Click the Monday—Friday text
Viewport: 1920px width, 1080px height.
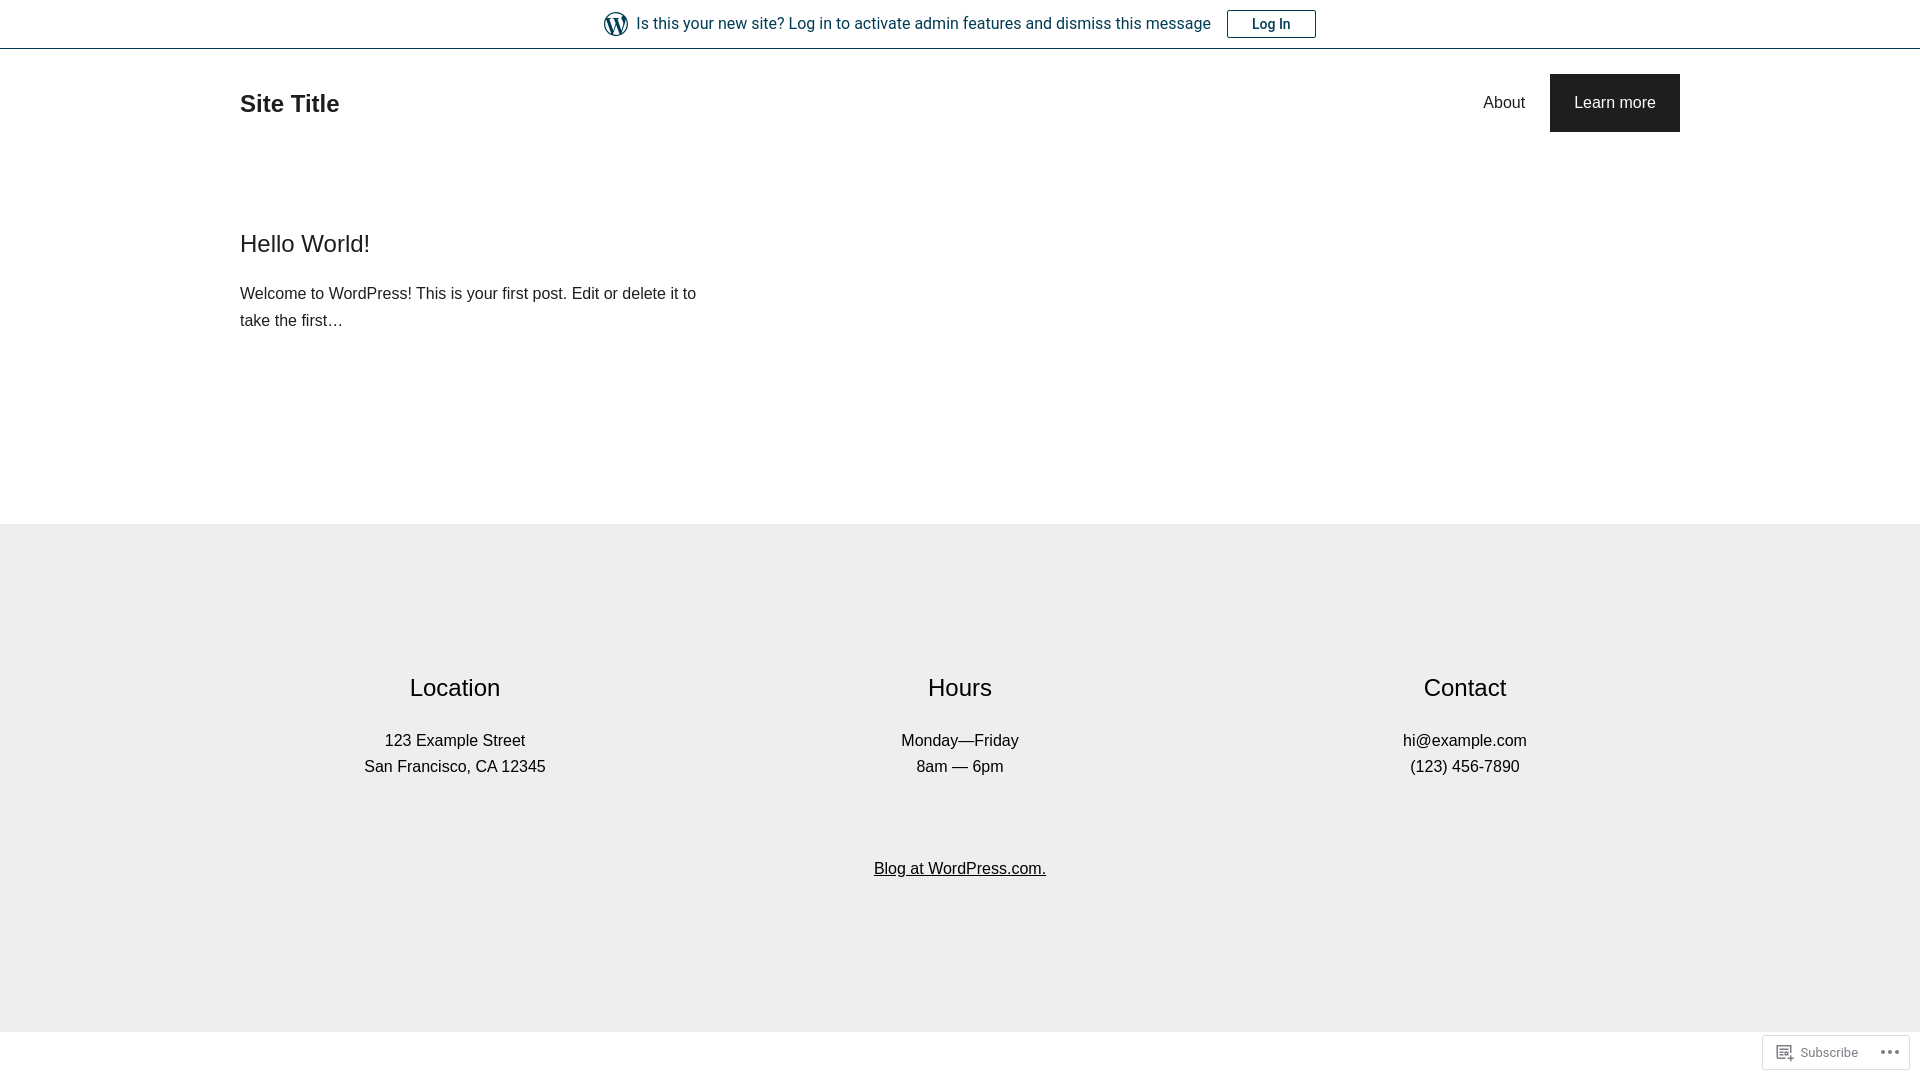click(x=960, y=741)
